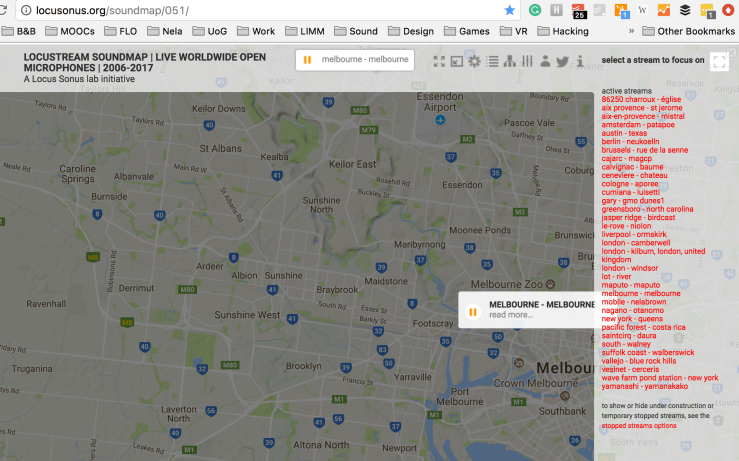The width and height of the screenshot is (739, 461).
Task: Pause the melbourne stream in top player
Action: point(308,60)
